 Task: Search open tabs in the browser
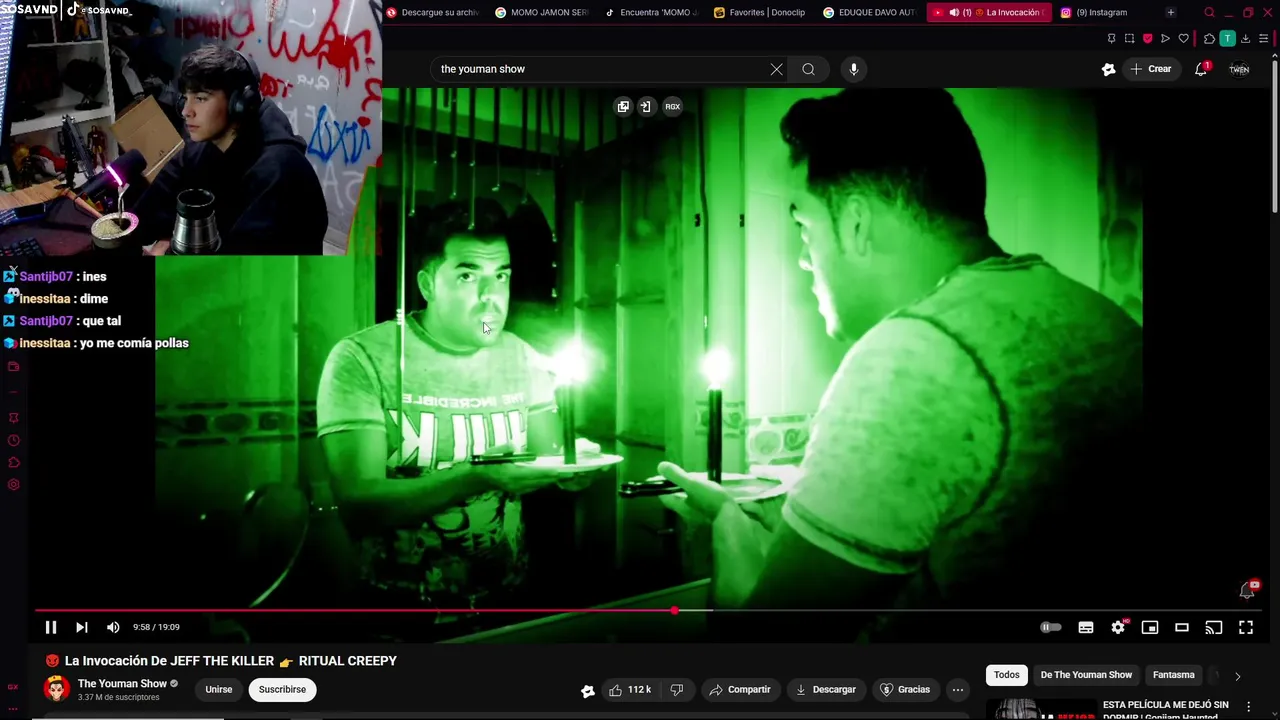click(x=1209, y=12)
